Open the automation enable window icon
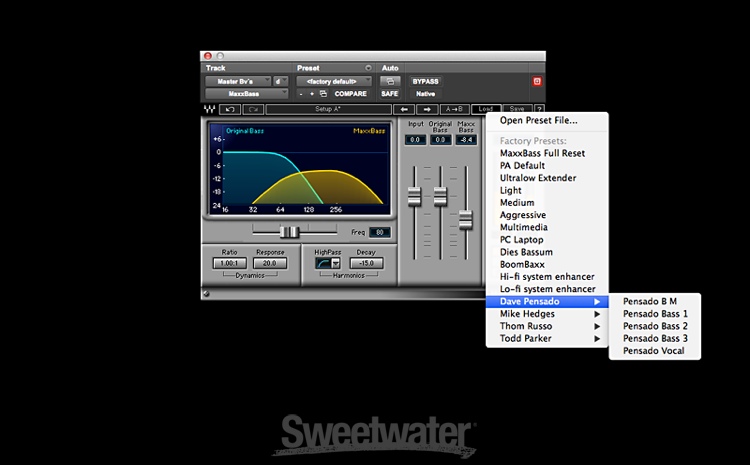 [x=389, y=81]
